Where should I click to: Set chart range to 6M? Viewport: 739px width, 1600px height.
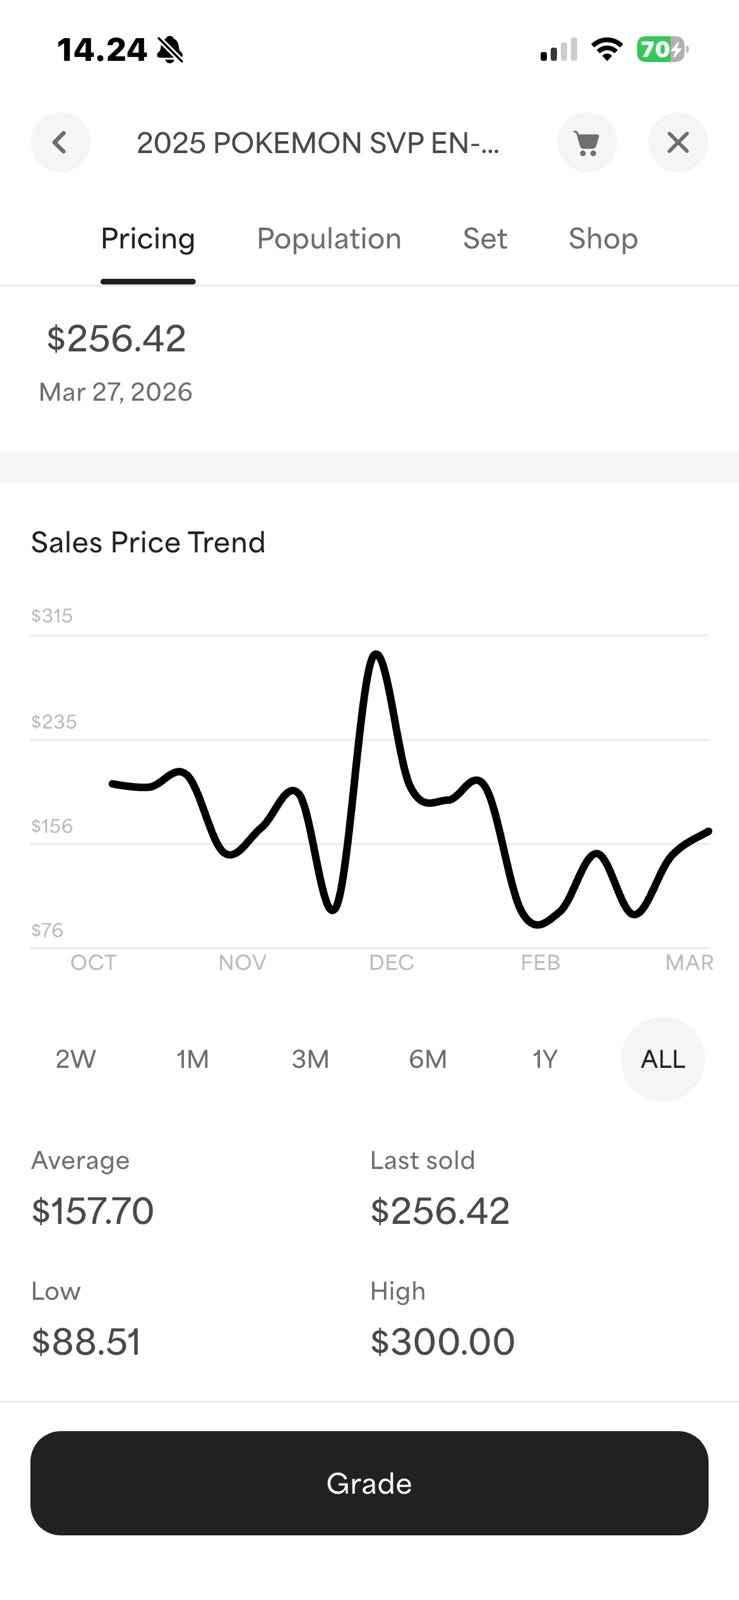(428, 1059)
